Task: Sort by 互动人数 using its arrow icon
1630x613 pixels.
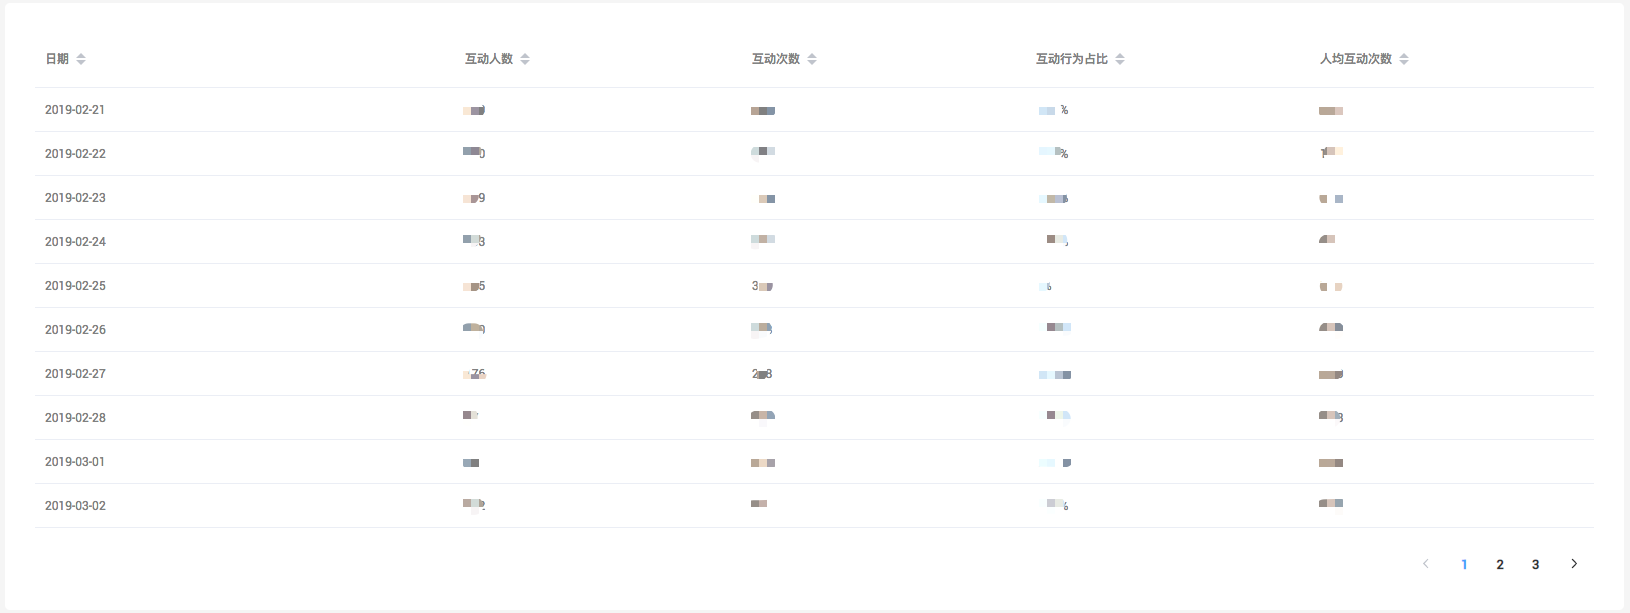Action: click(x=525, y=59)
